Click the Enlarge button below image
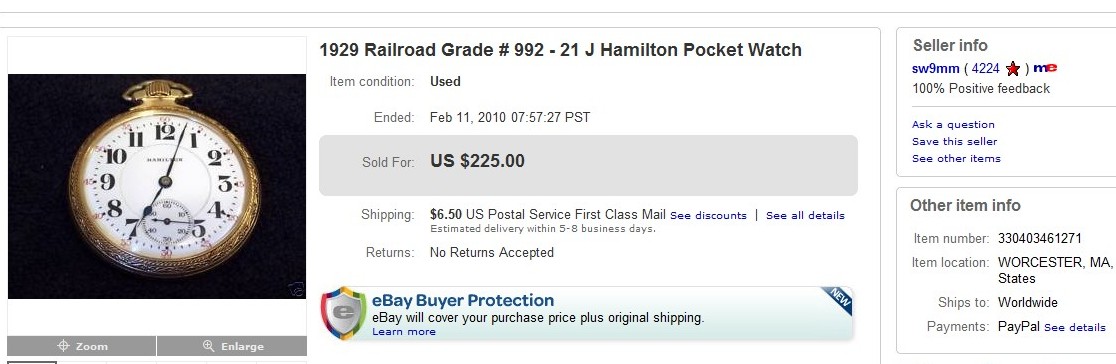This screenshot has width=1116, height=364. point(232,346)
